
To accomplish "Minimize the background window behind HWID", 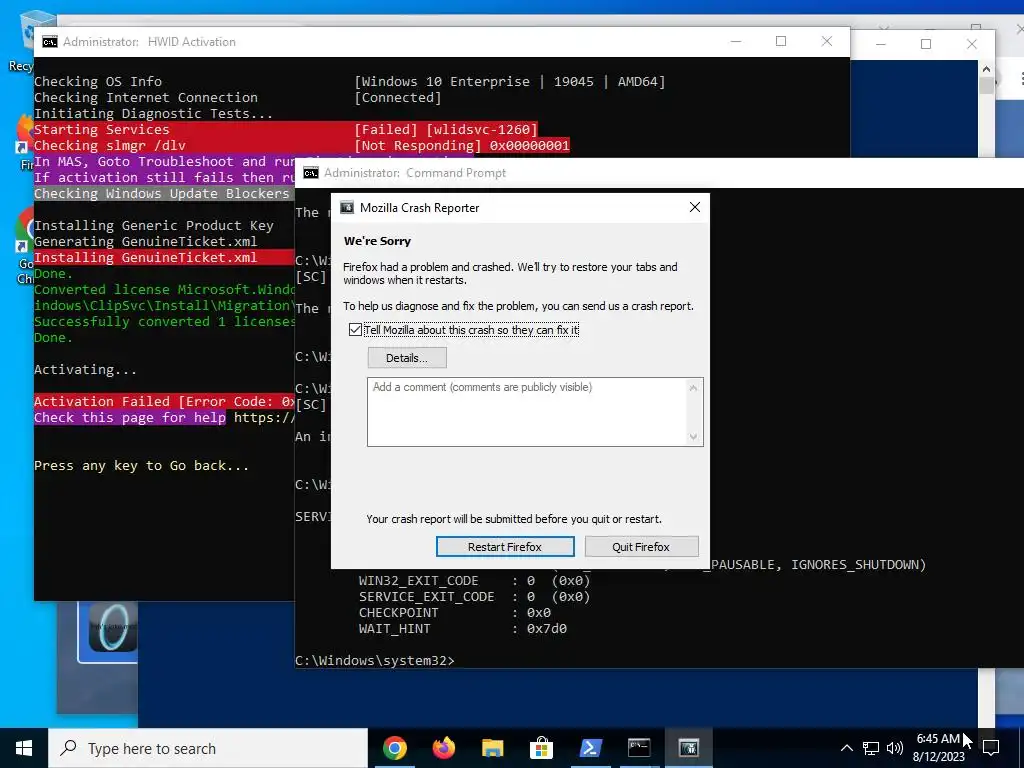I will [880, 44].
